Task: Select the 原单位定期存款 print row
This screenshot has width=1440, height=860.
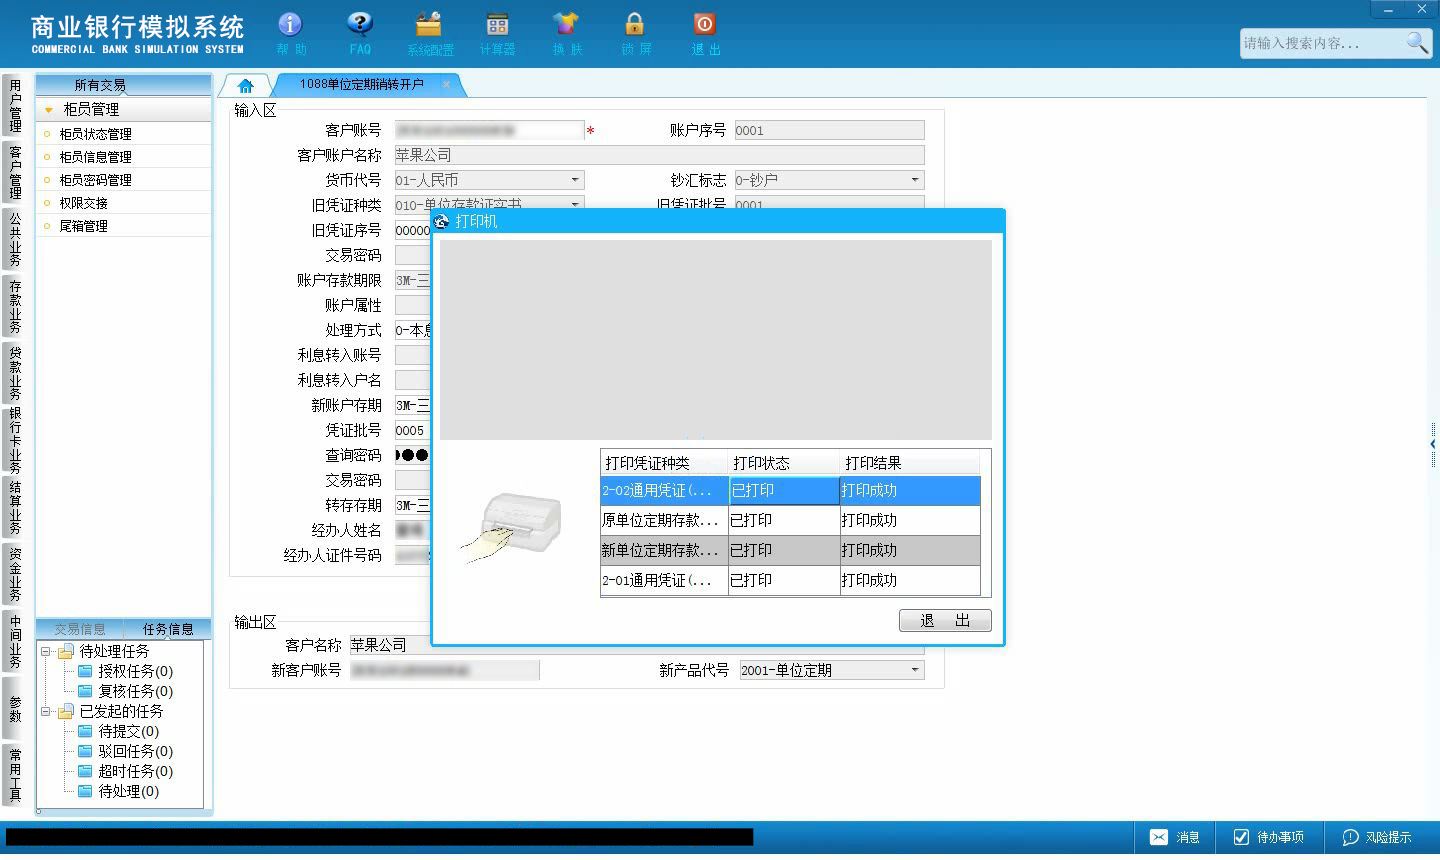Action: 790,520
